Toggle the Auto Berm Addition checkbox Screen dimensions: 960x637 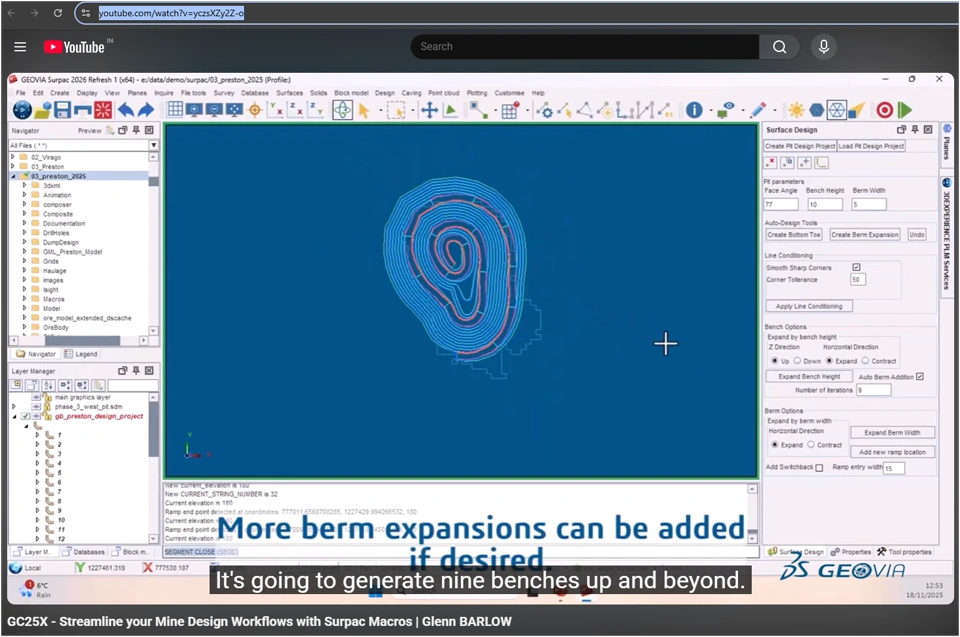pos(920,377)
